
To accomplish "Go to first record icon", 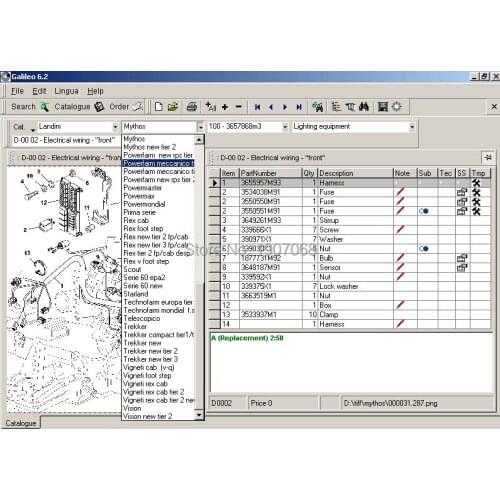I will click(257, 107).
